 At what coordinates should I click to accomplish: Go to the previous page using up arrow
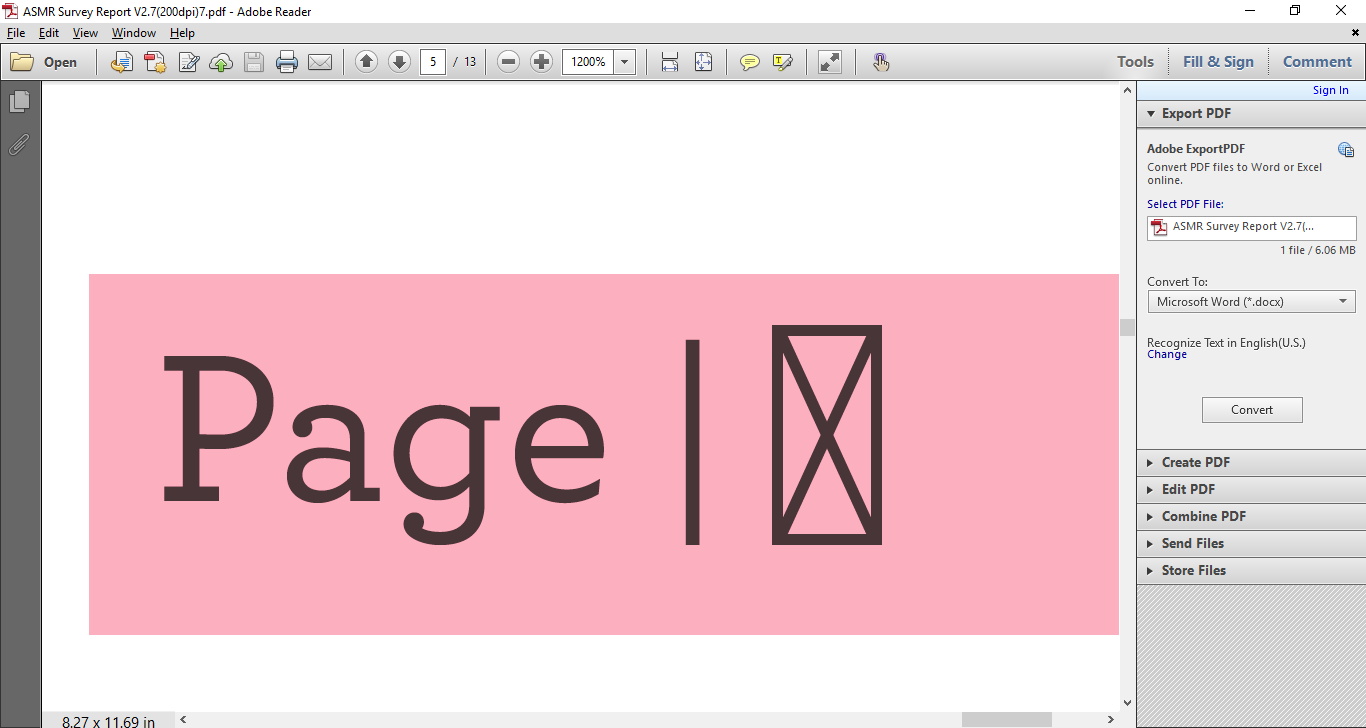click(x=366, y=62)
